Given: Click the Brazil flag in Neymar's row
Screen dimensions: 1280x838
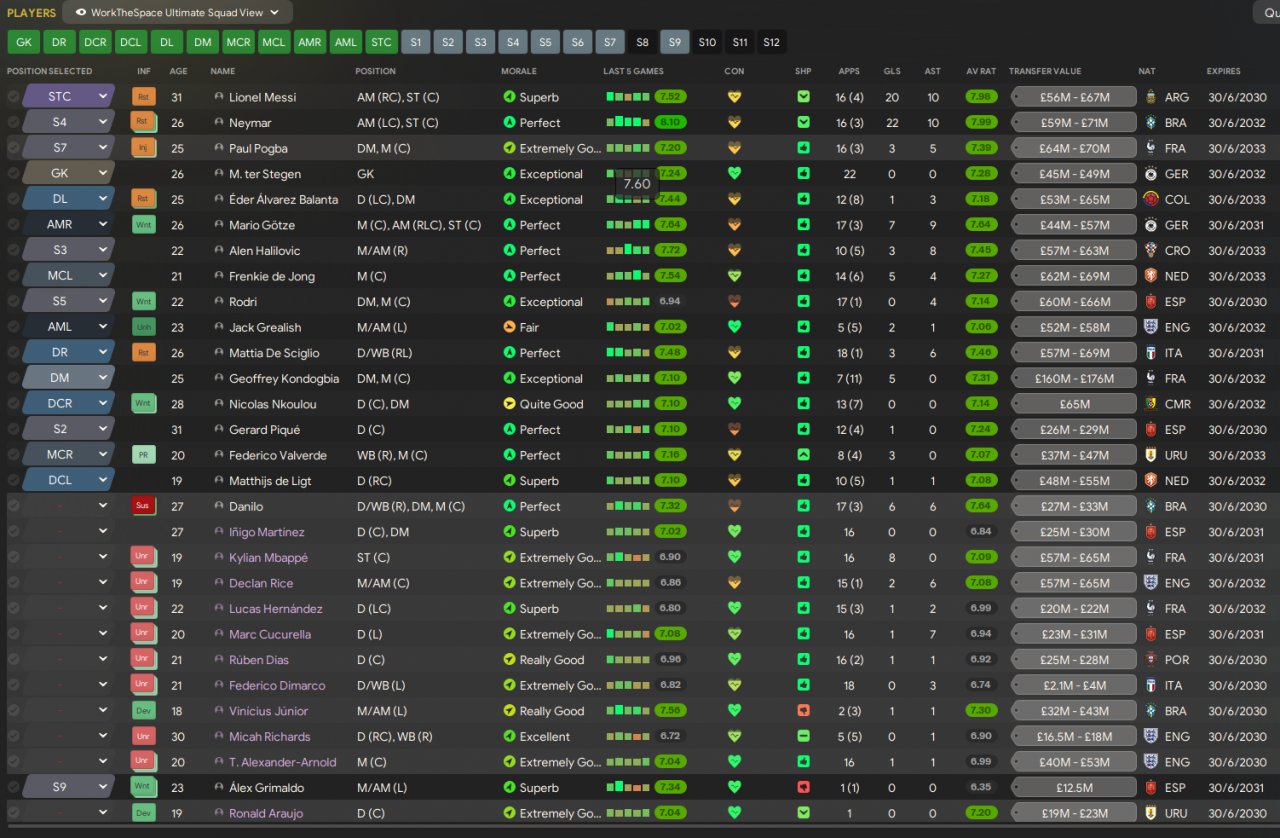Looking at the screenshot, I should point(1151,123).
